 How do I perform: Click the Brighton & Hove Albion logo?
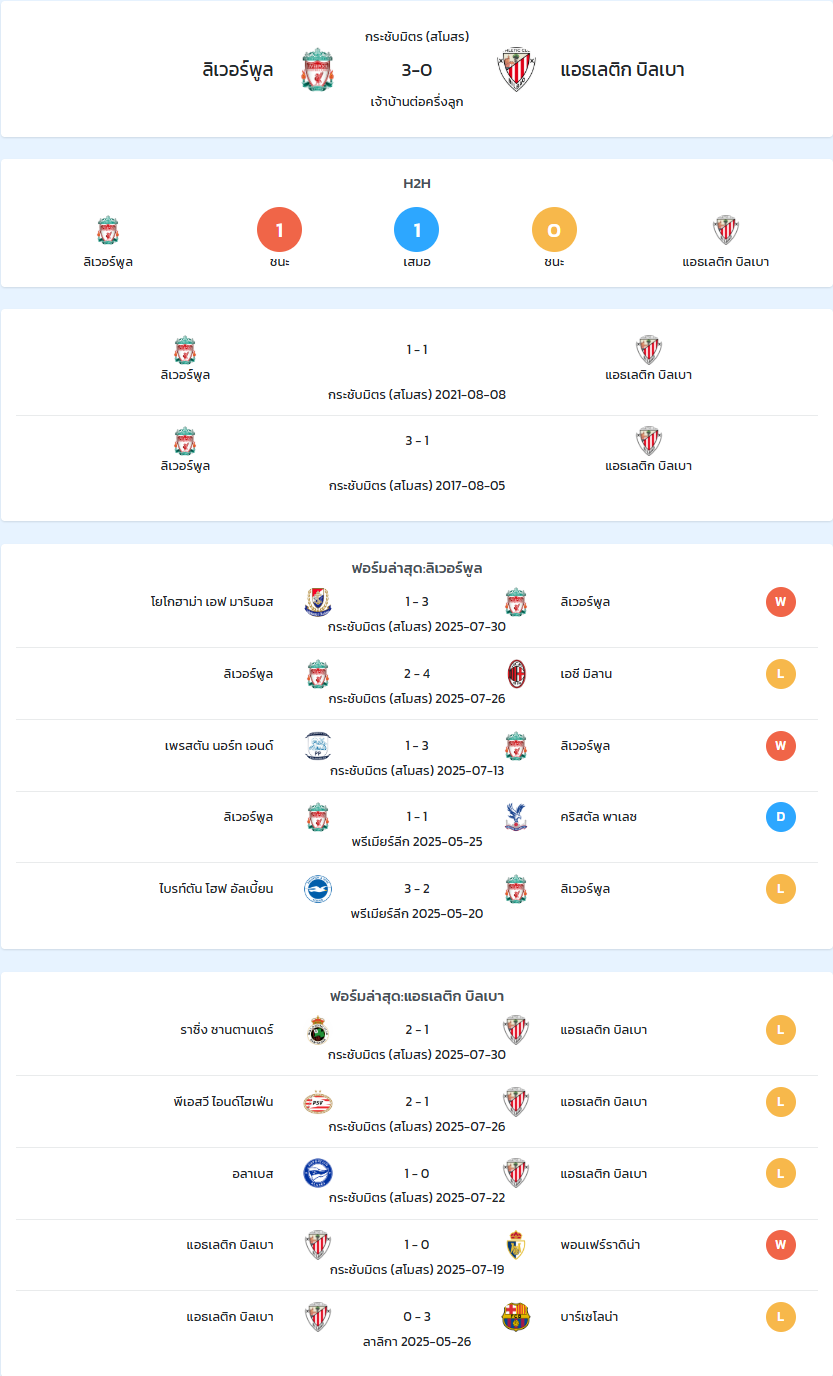[318, 889]
